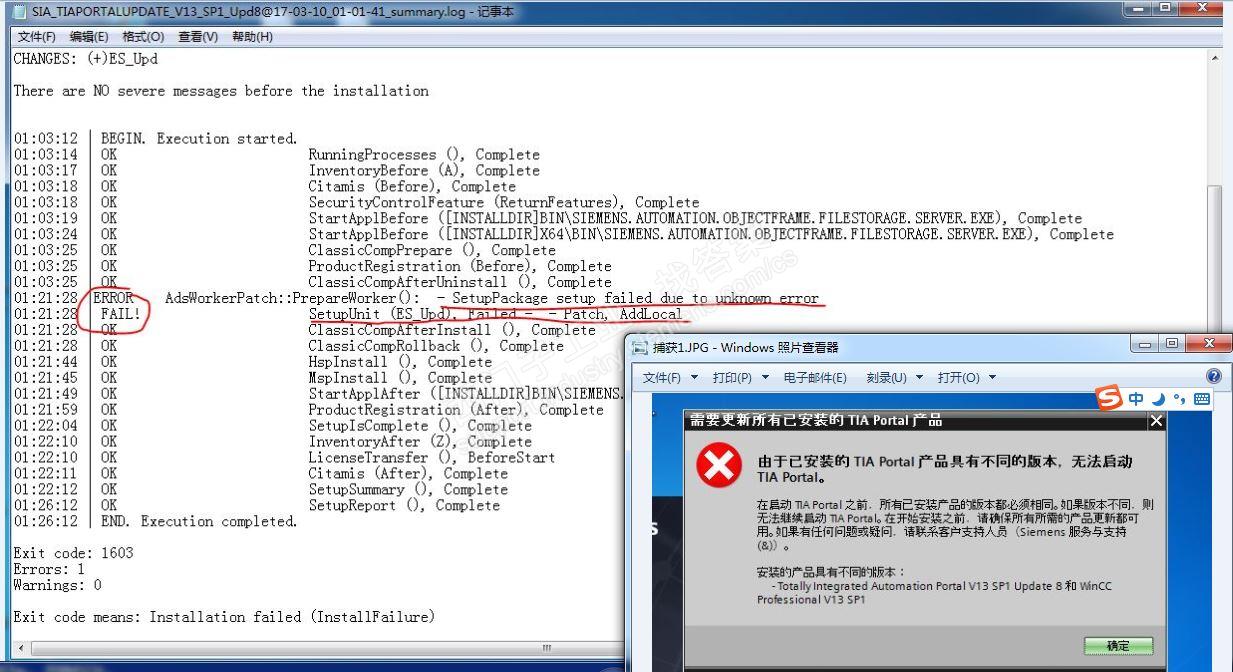This screenshot has height=672, width=1233.
Task: Click the 'FAIL!' status word in the log
Action: [121, 314]
